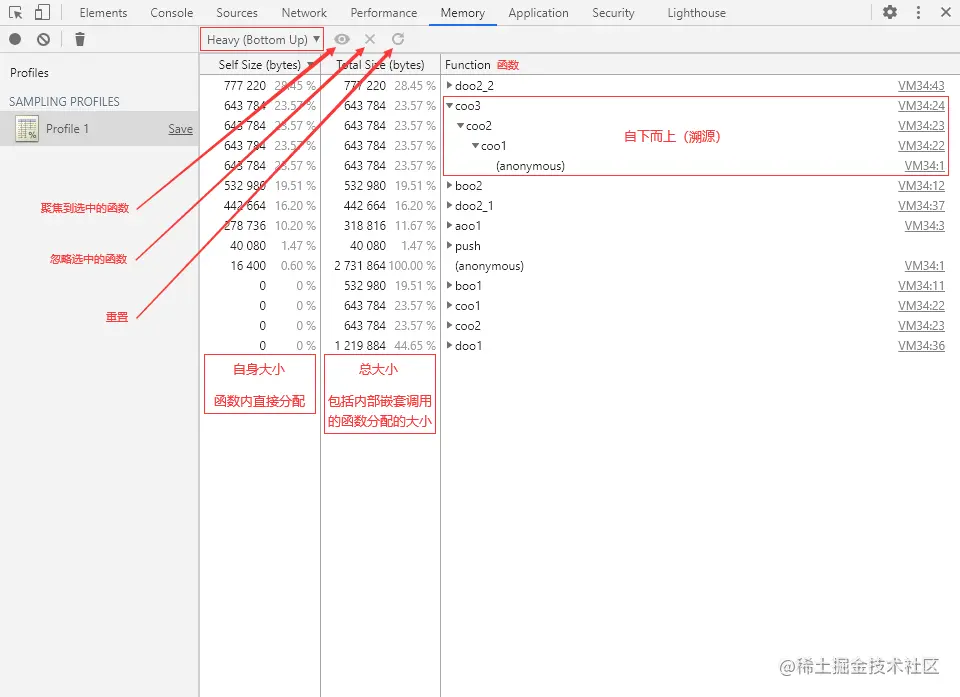Click the 777 220 self size cell
The height and width of the screenshot is (697, 960).
click(x=245, y=86)
